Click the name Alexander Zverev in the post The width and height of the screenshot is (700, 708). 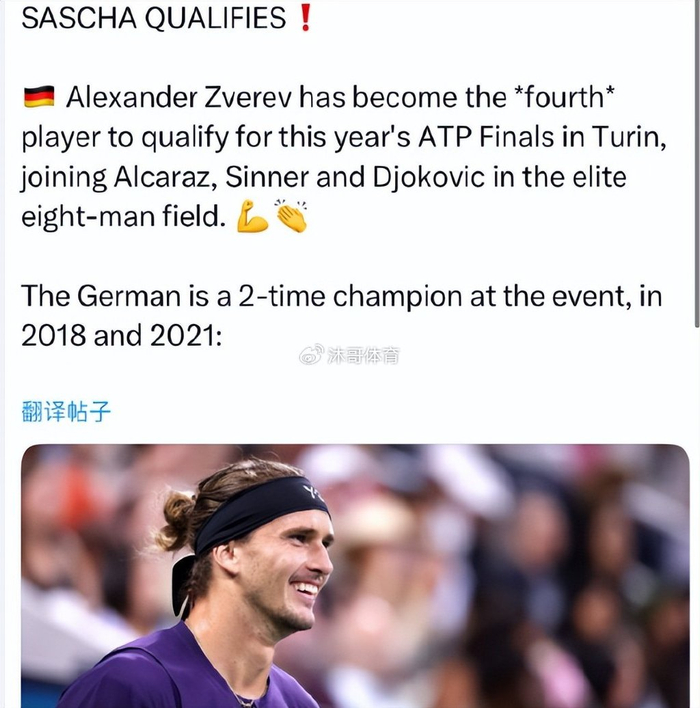pyautogui.click(x=180, y=98)
